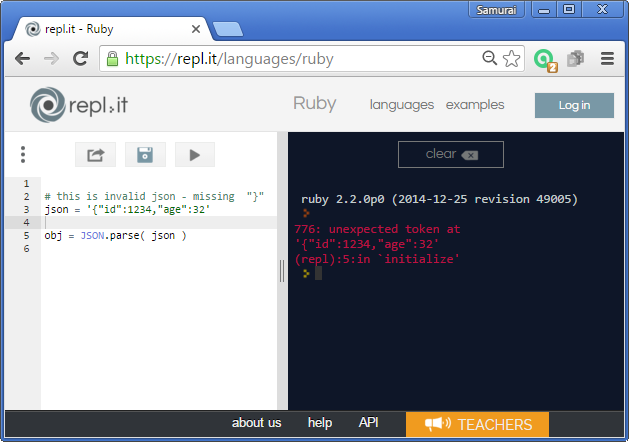The height and width of the screenshot is (442, 629).
Task: Click line number 1 in the gutter
Action: [x=26, y=184]
